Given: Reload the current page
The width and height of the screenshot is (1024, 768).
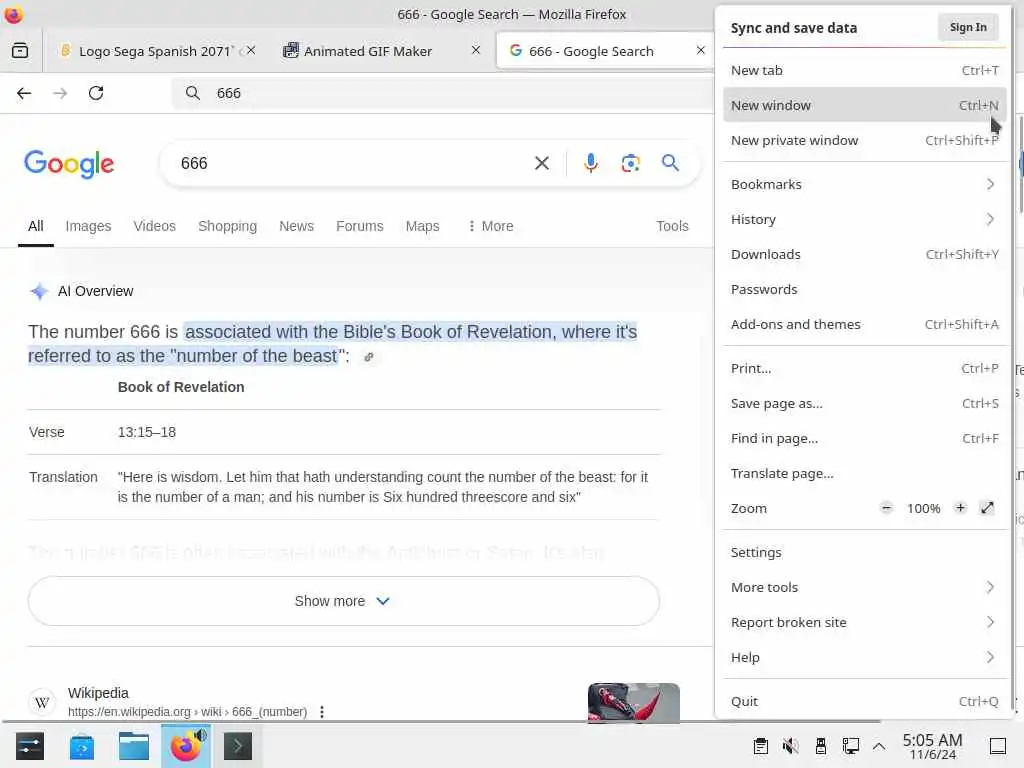Looking at the screenshot, I should pos(96,93).
